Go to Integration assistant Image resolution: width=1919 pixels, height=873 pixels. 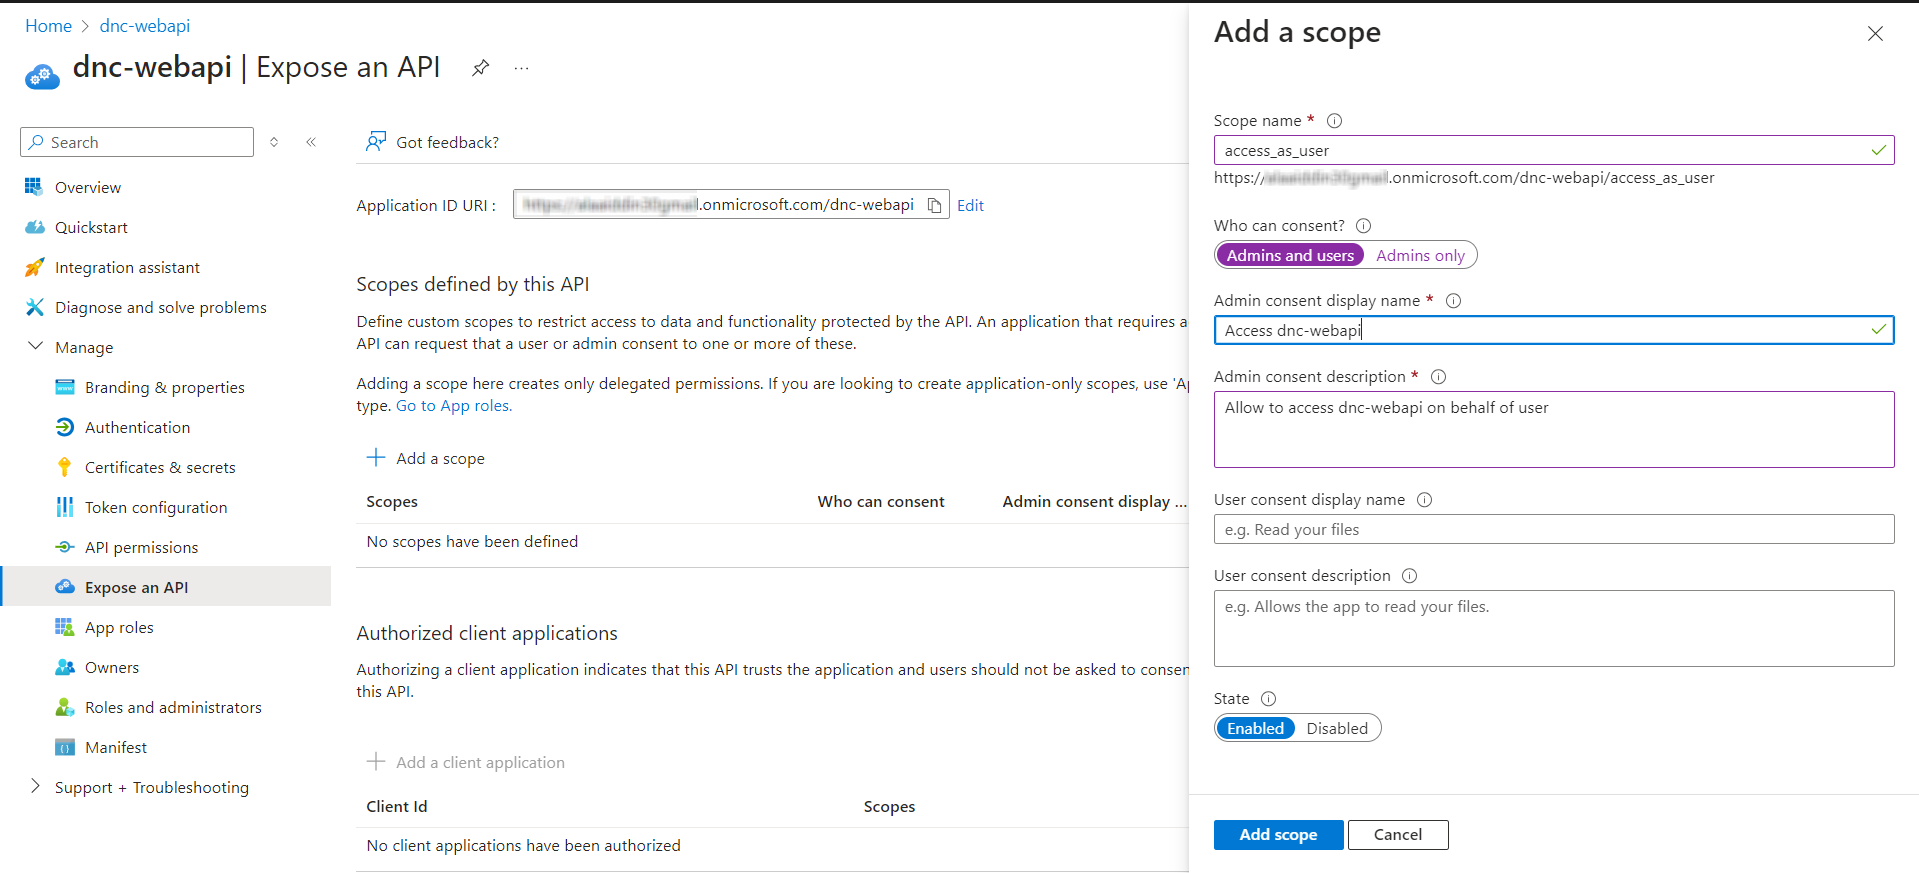[x=127, y=267]
